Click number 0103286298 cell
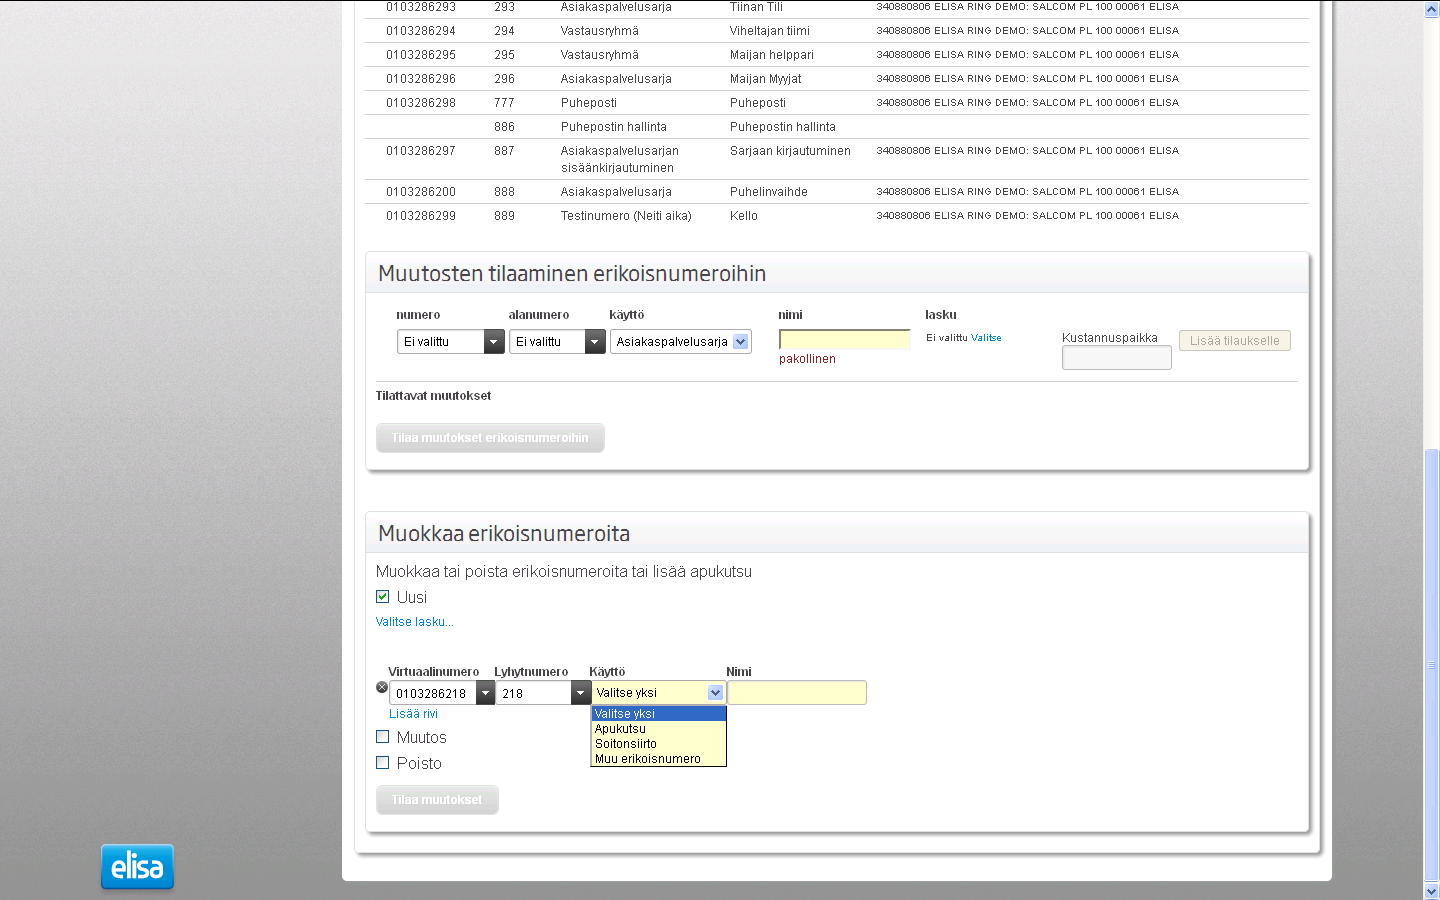 (x=421, y=103)
